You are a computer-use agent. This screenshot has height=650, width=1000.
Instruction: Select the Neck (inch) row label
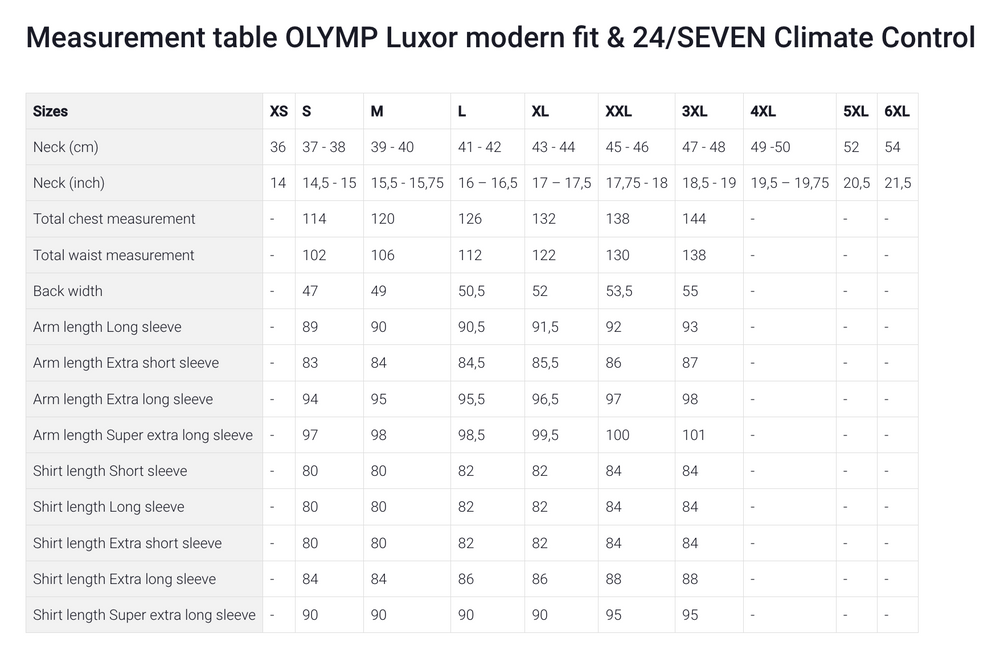point(69,183)
